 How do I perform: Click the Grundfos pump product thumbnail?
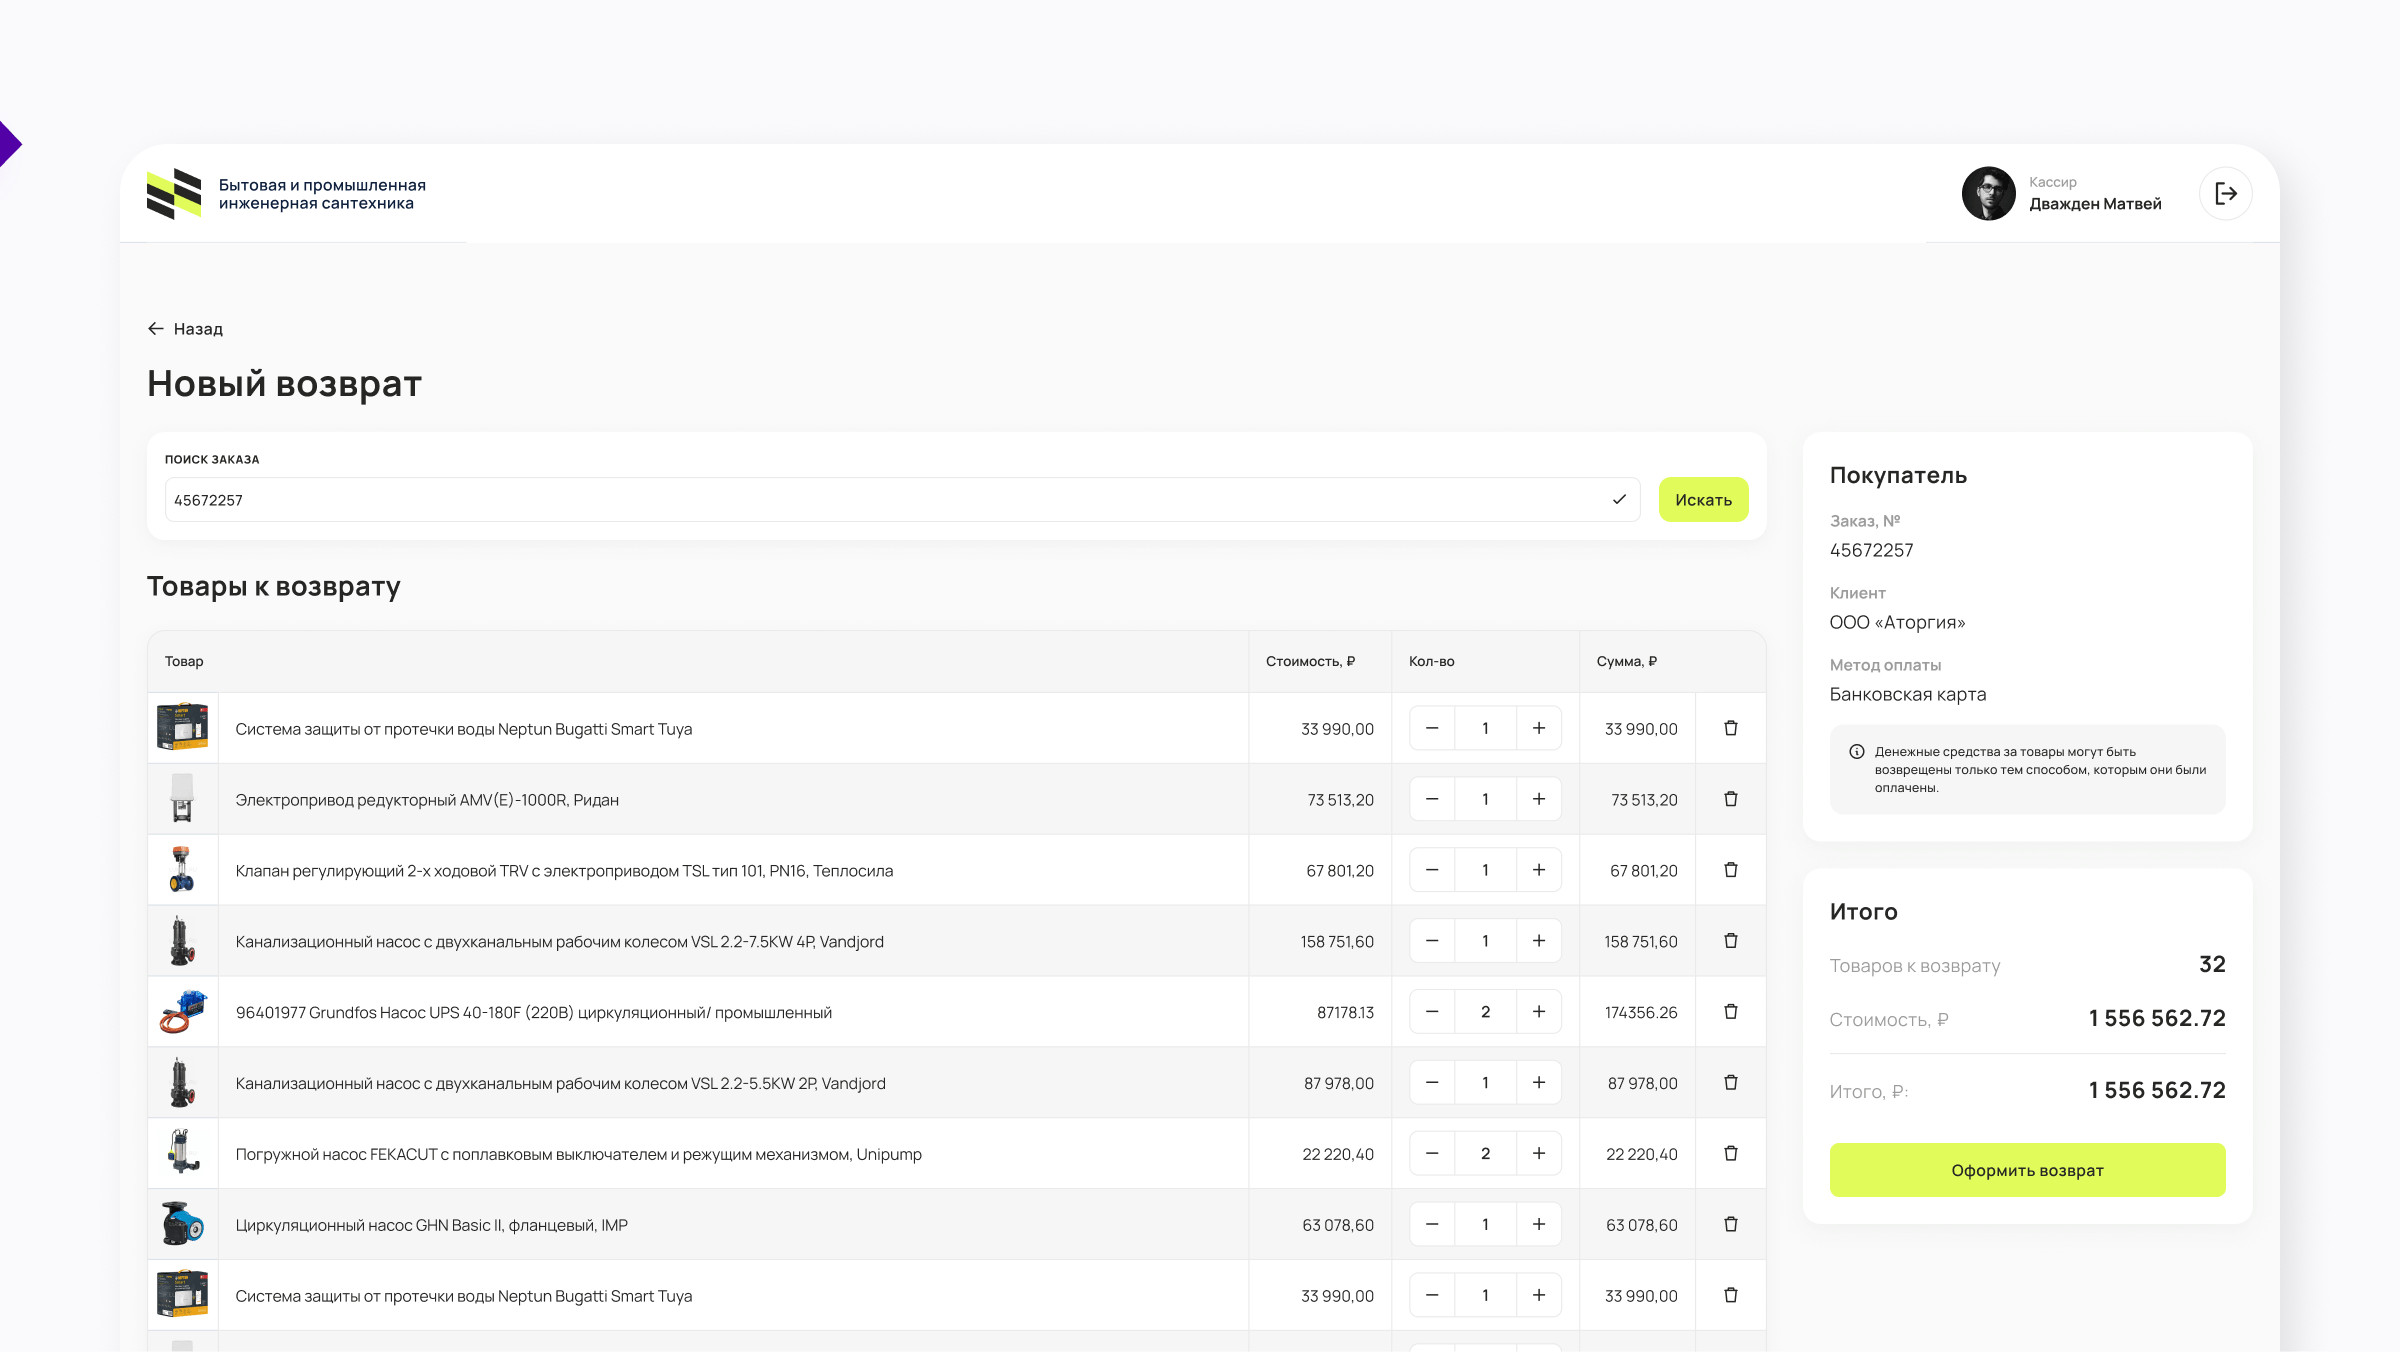click(x=183, y=1012)
